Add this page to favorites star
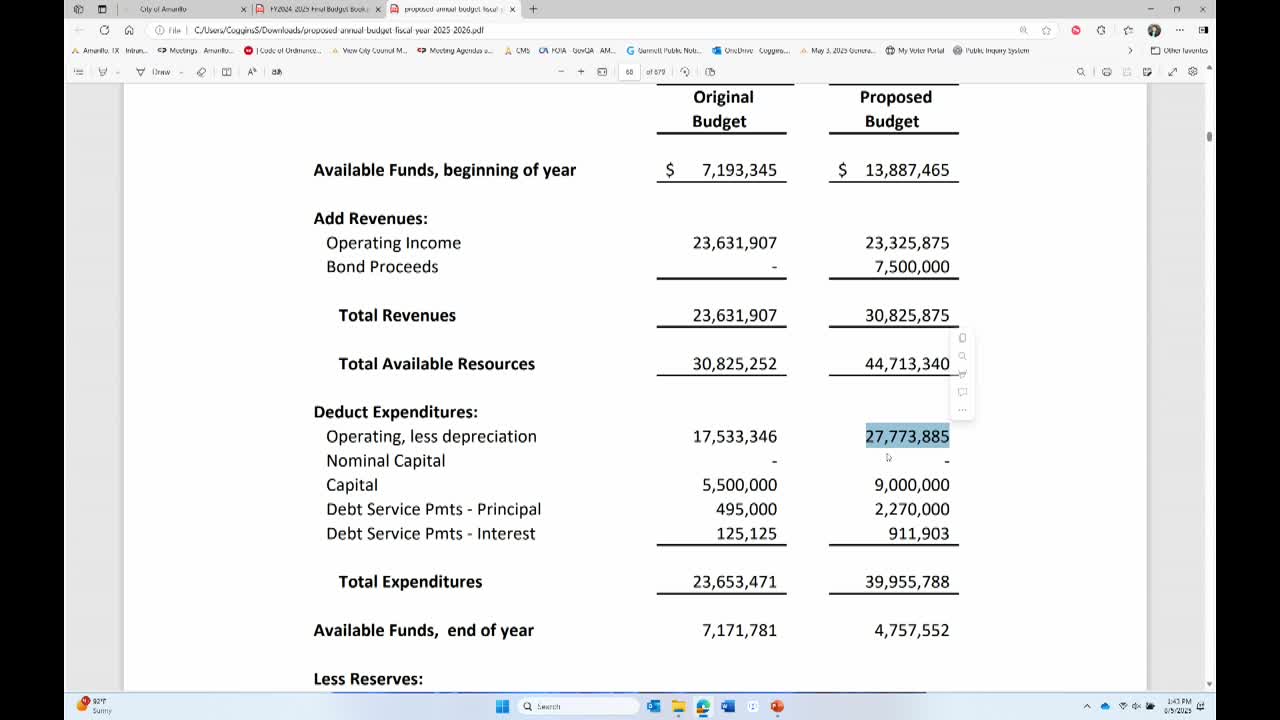 click(1046, 30)
